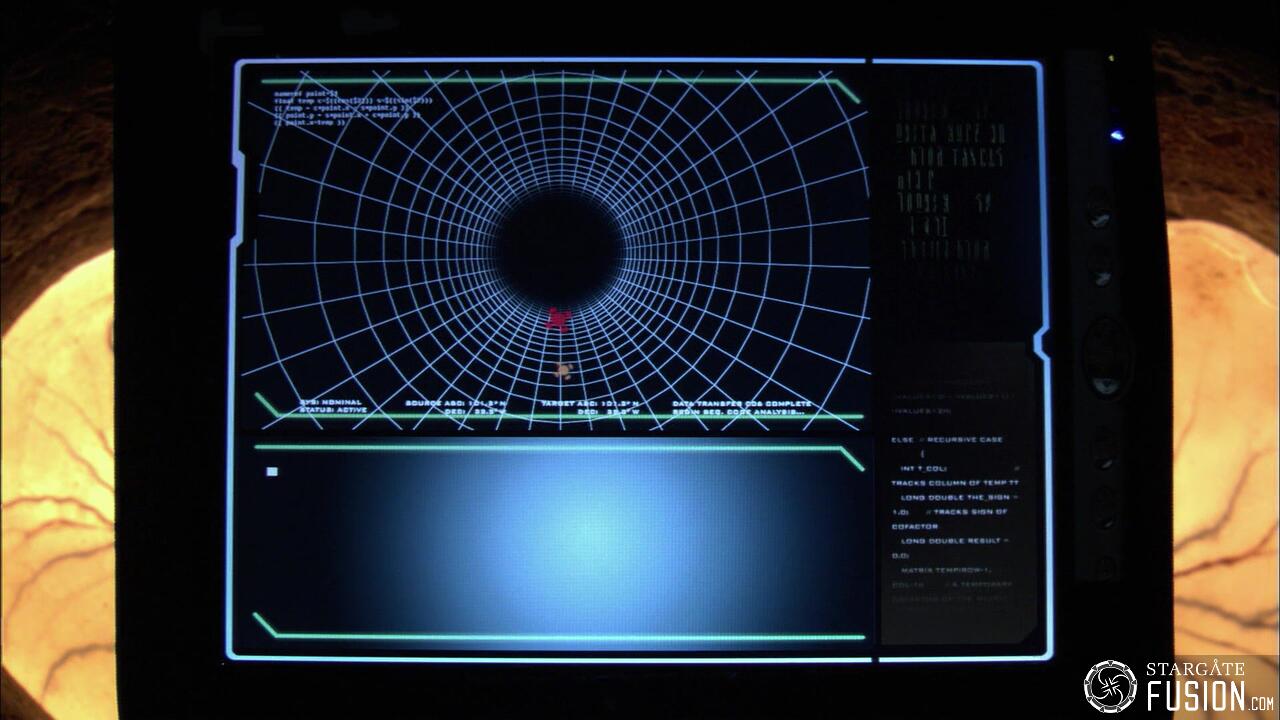Select the black hole at the grid center
Viewport: 1280px width, 720px height.
pyautogui.click(x=558, y=245)
